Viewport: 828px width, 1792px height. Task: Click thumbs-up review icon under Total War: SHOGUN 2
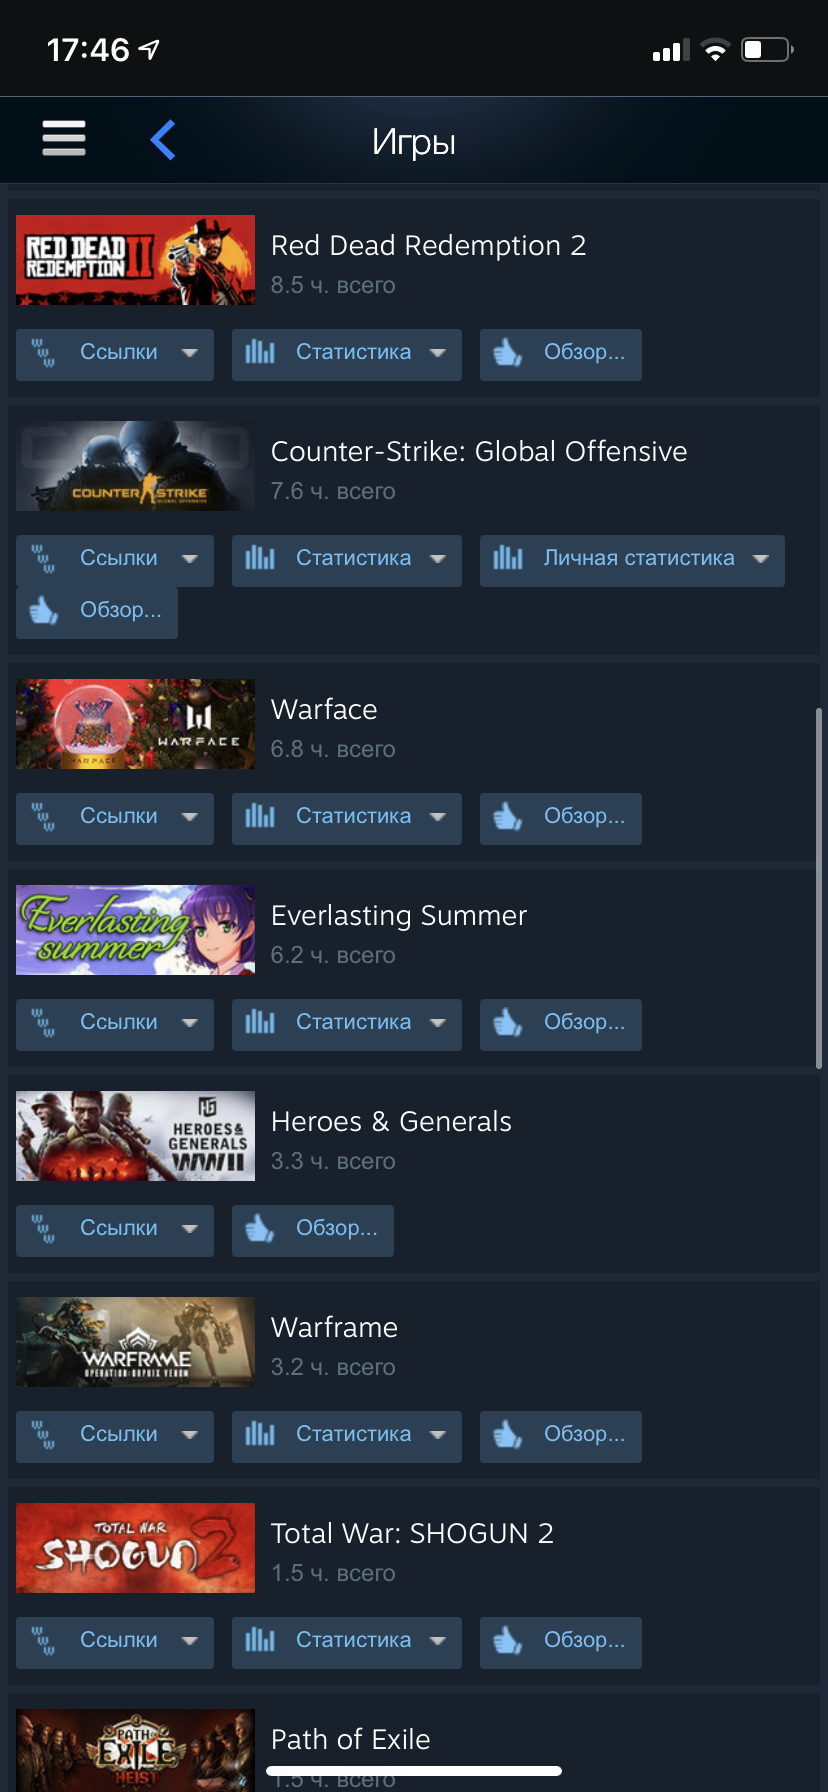pos(508,1640)
